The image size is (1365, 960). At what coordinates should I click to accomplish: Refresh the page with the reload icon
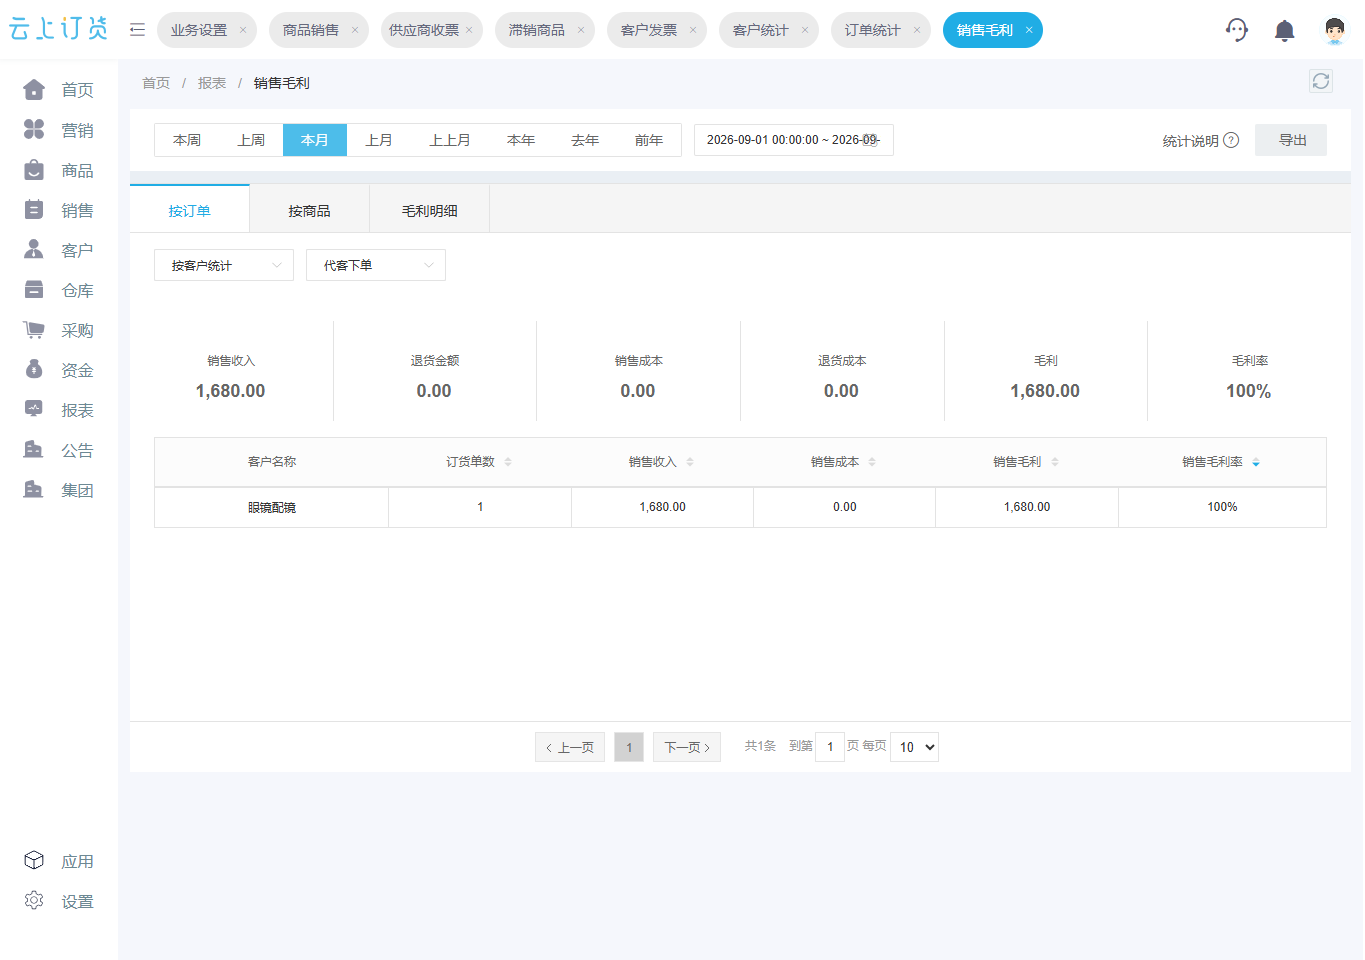(1321, 81)
